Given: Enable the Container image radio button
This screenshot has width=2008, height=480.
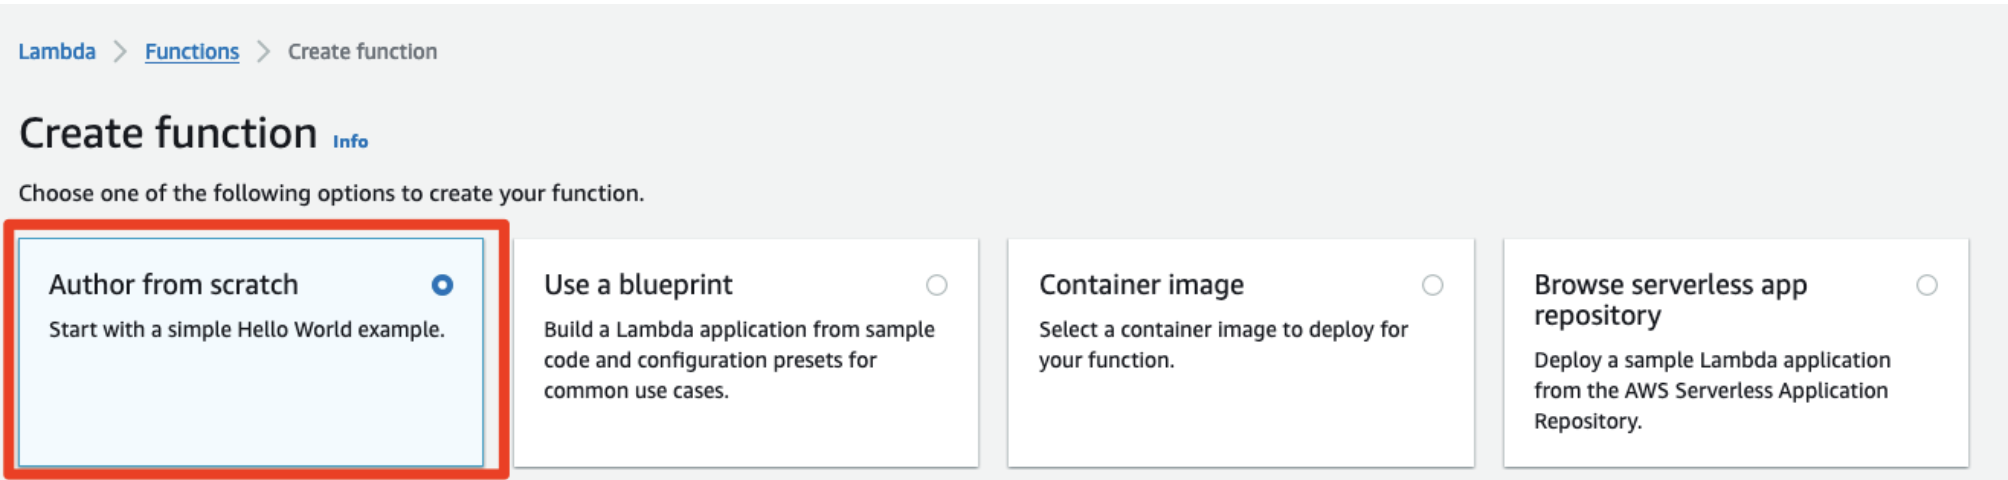Looking at the screenshot, I should pos(1432,285).
